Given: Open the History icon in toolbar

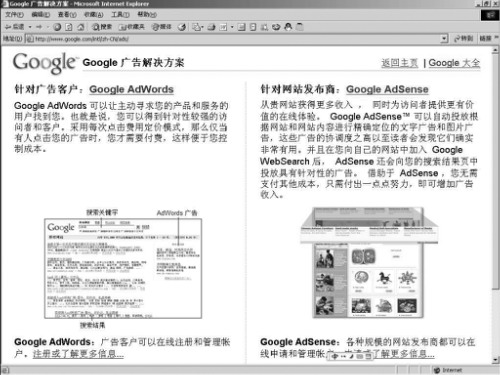Looking at the screenshot, I should 182,27.
